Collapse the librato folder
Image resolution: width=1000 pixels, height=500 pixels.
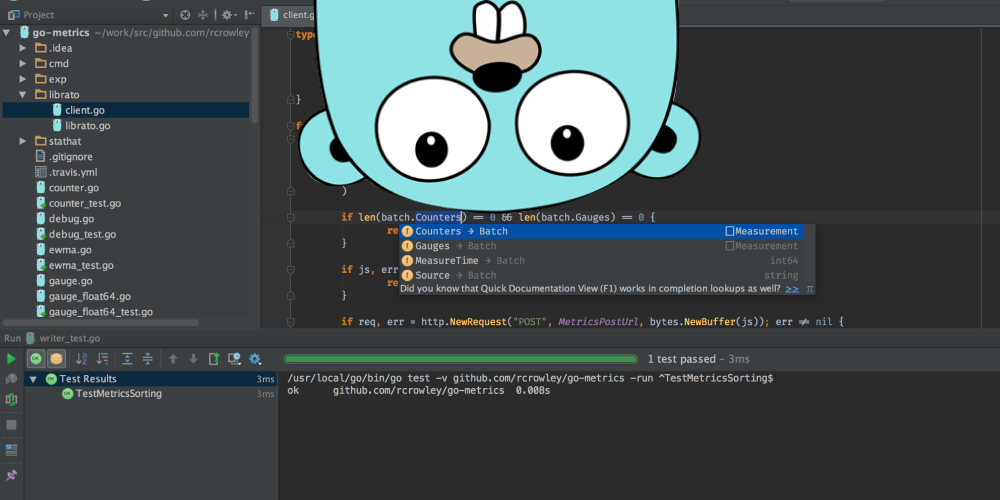tap(22, 94)
